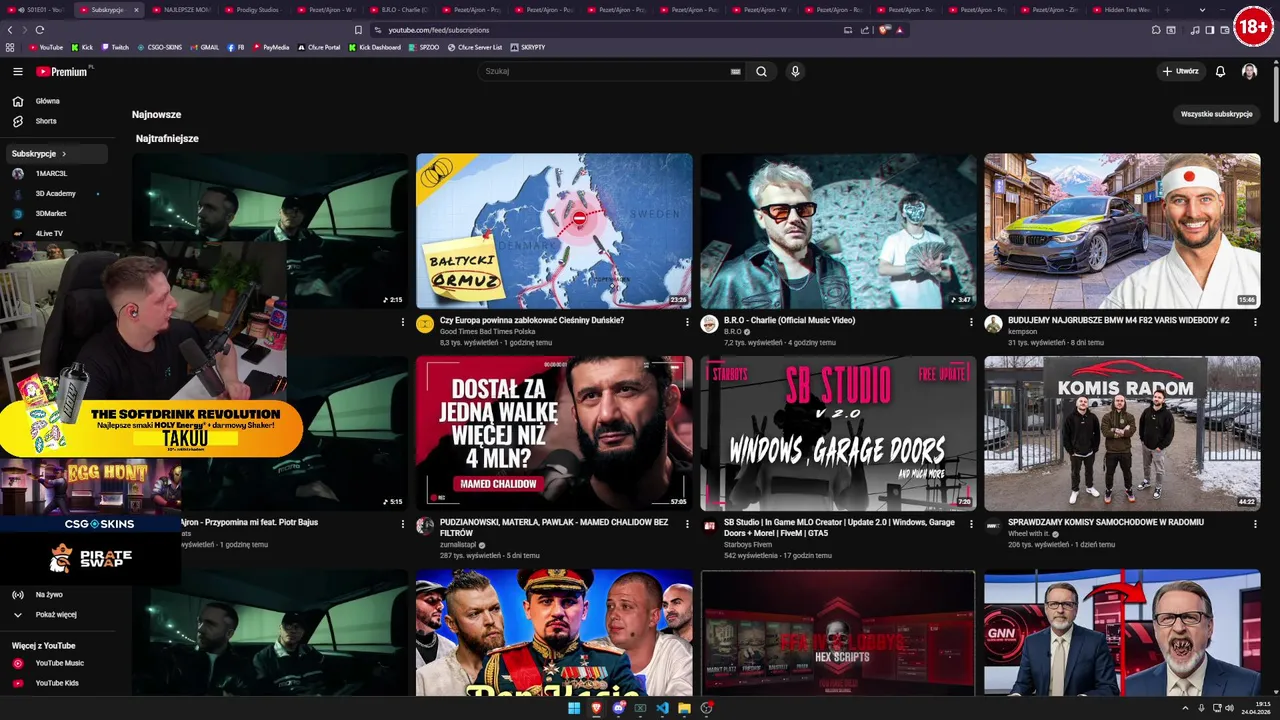Image resolution: width=1280 pixels, height=720 pixels.
Task: Expand Pokaż więcej in the sidebar
Action: (58, 615)
